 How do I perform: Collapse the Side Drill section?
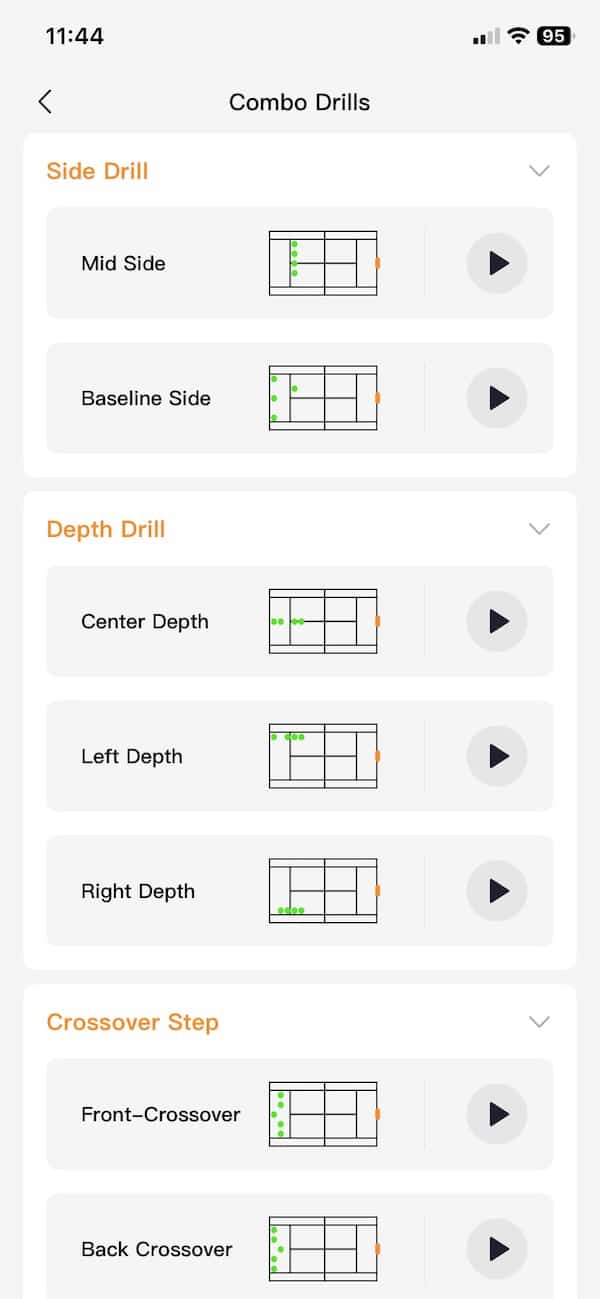[539, 171]
